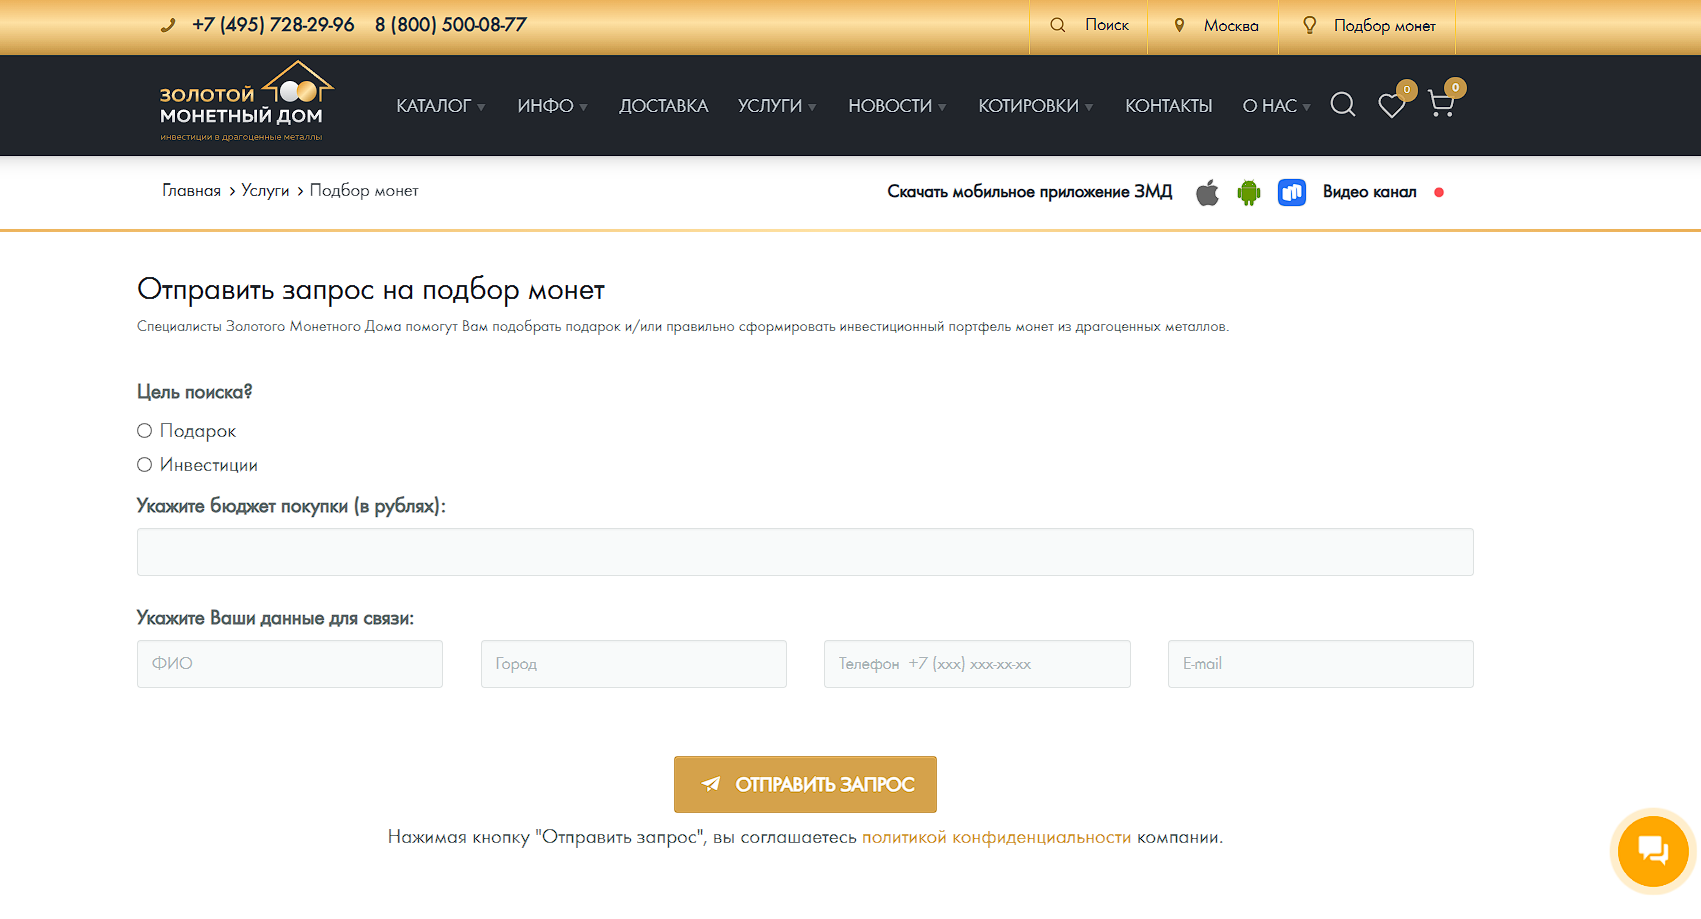The image size is (1701, 919).
Task: Click the red dot next to Видео канал
Action: click(x=1439, y=192)
